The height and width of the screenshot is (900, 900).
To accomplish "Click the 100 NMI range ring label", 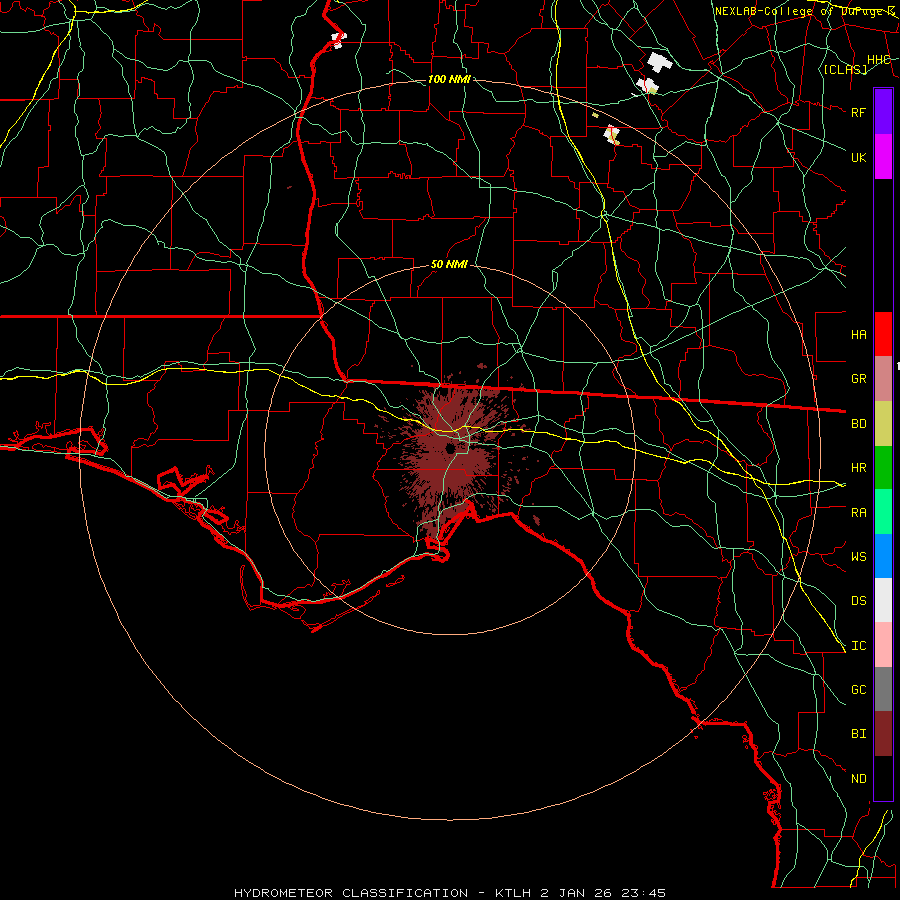I will point(449,79).
